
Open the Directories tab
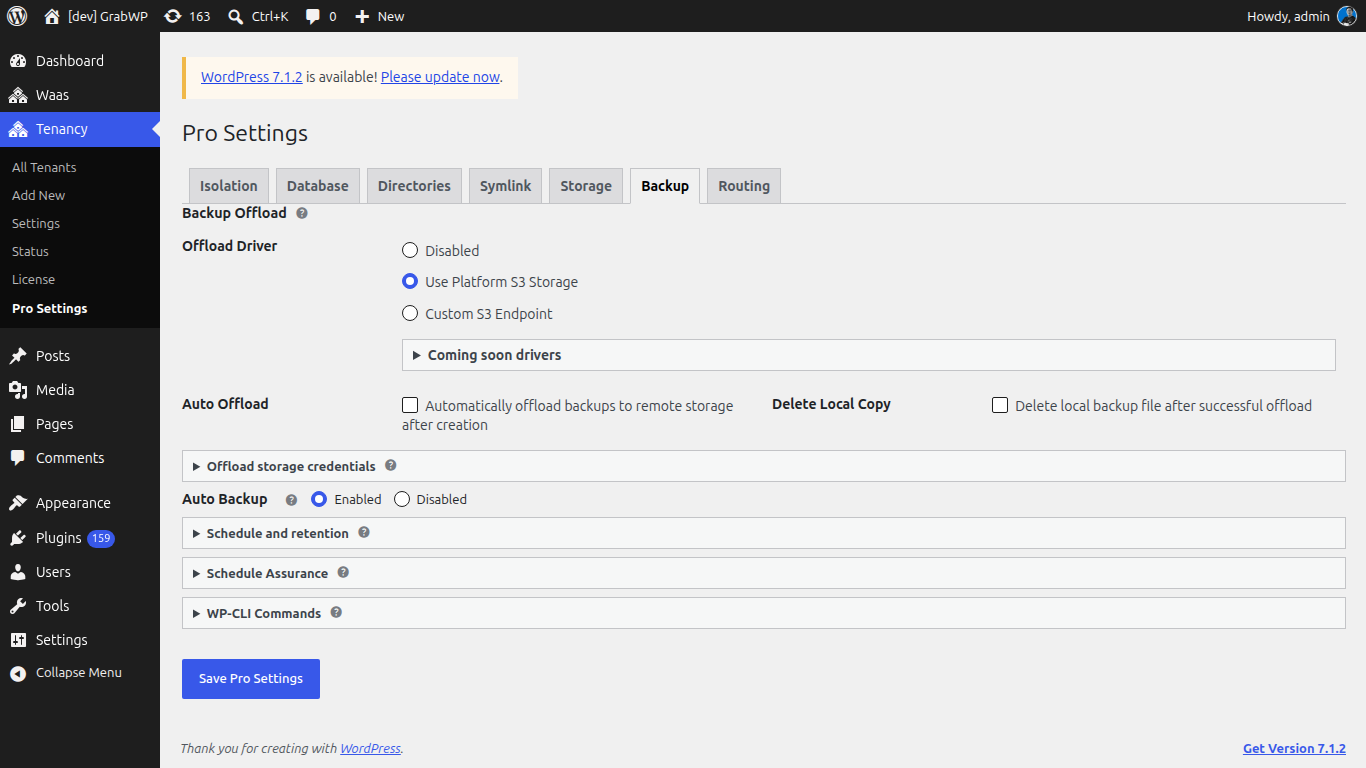[414, 186]
